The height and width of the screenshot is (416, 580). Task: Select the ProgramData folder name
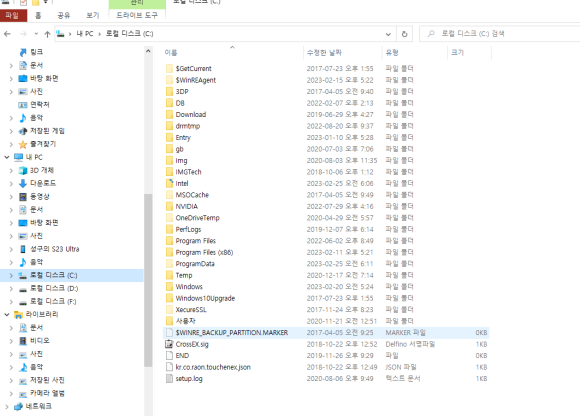pyautogui.click(x=195, y=264)
